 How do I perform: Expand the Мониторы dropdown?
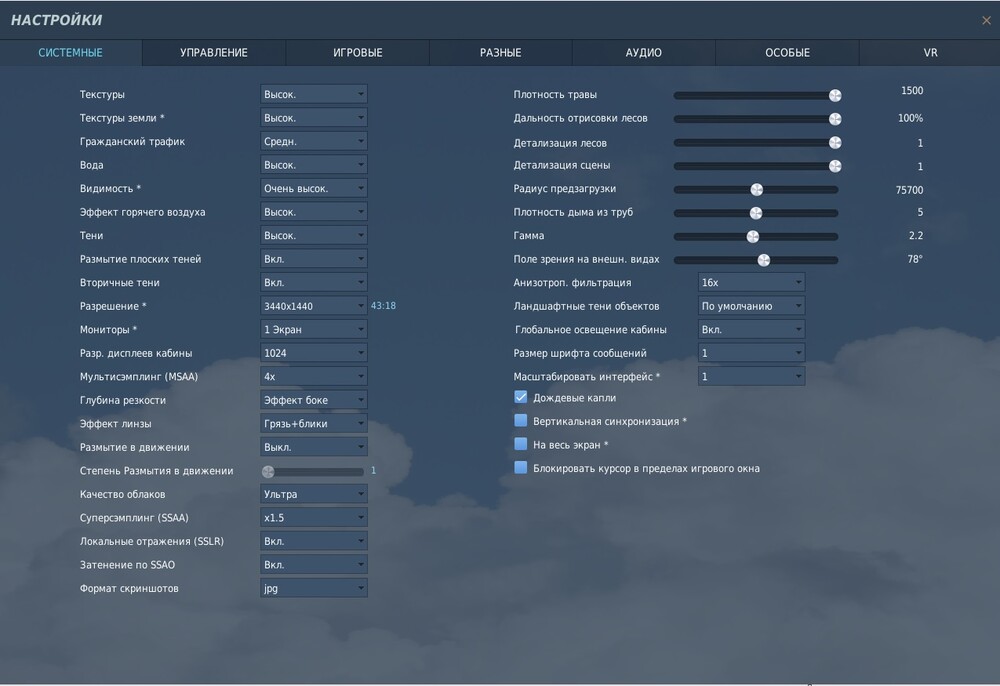[314, 330]
